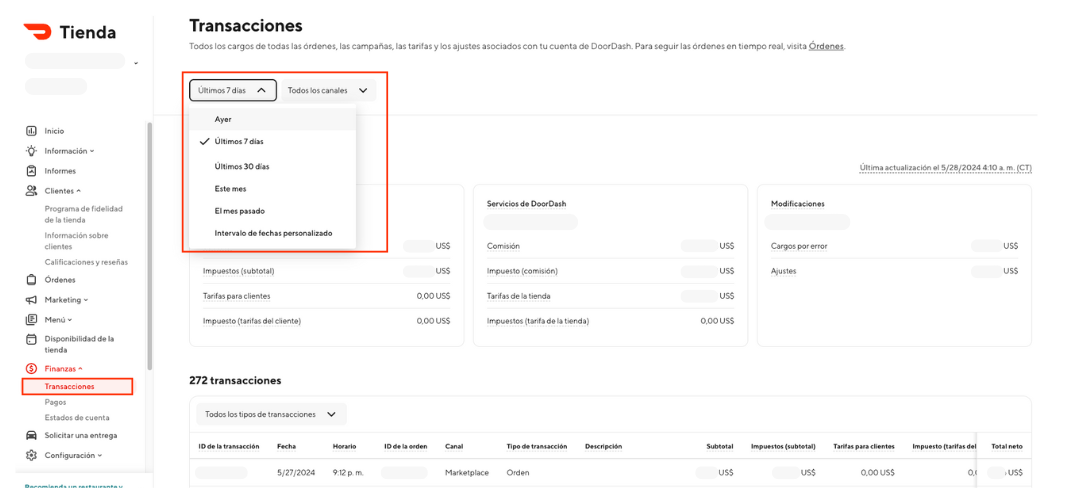Click the Canal column header
This screenshot has width=1080, height=500.
454,446
